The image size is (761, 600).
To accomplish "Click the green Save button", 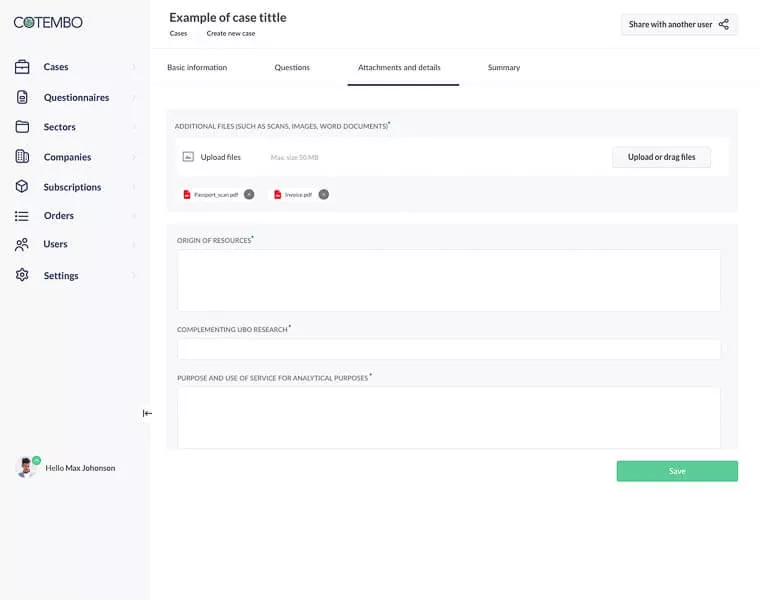I will pyautogui.click(x=677, y=471).
